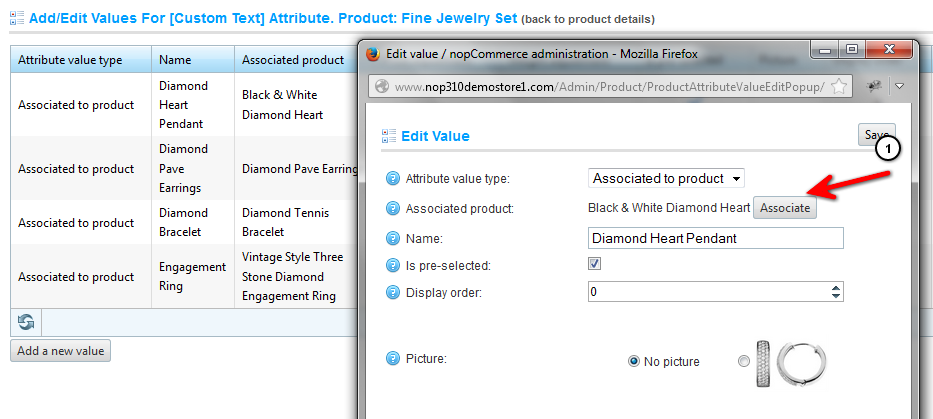
Task: Click the Save button
Action: tap(876, 135)
